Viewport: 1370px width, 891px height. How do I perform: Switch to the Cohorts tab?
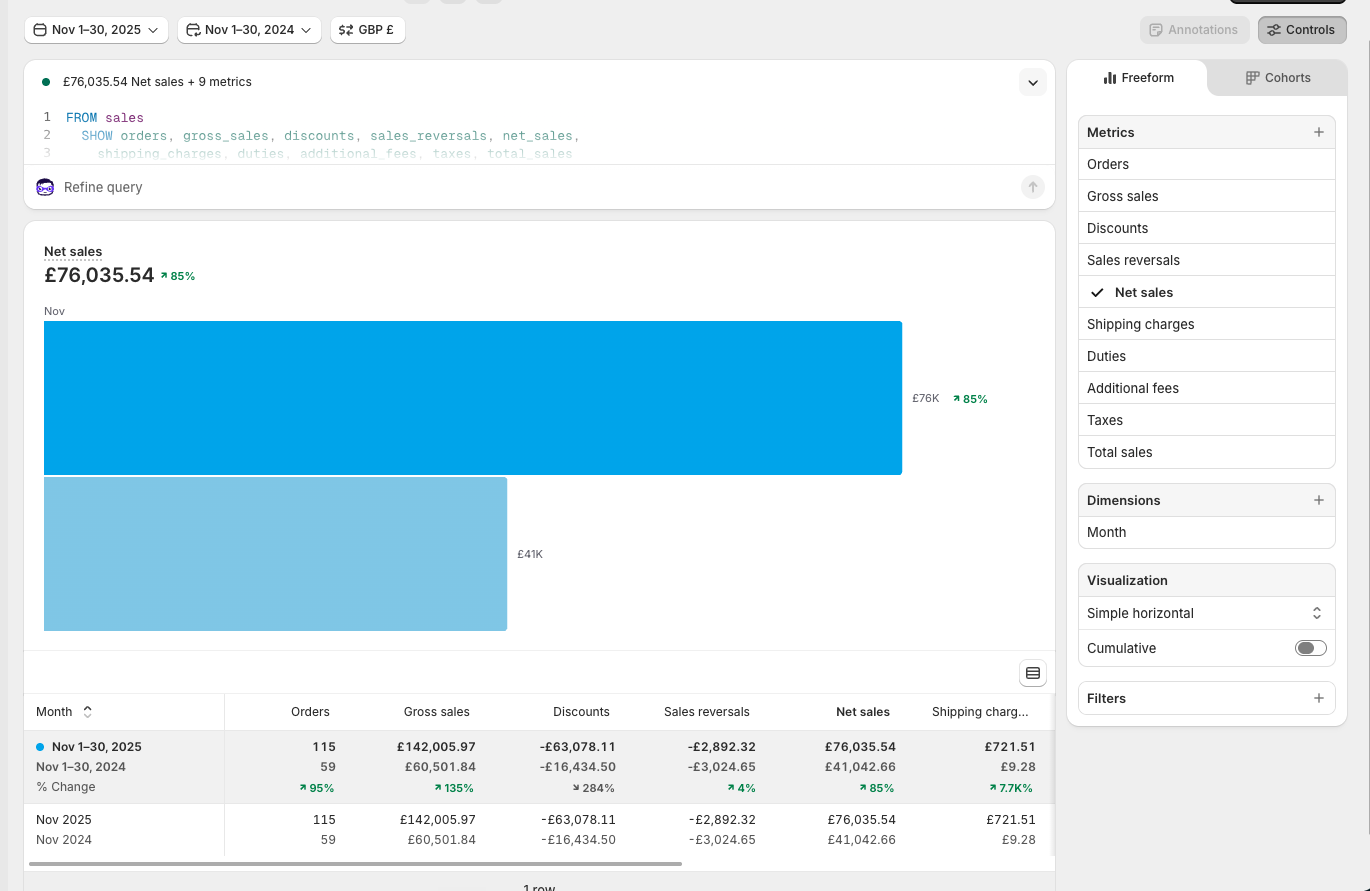click(x=1277, y=78)
